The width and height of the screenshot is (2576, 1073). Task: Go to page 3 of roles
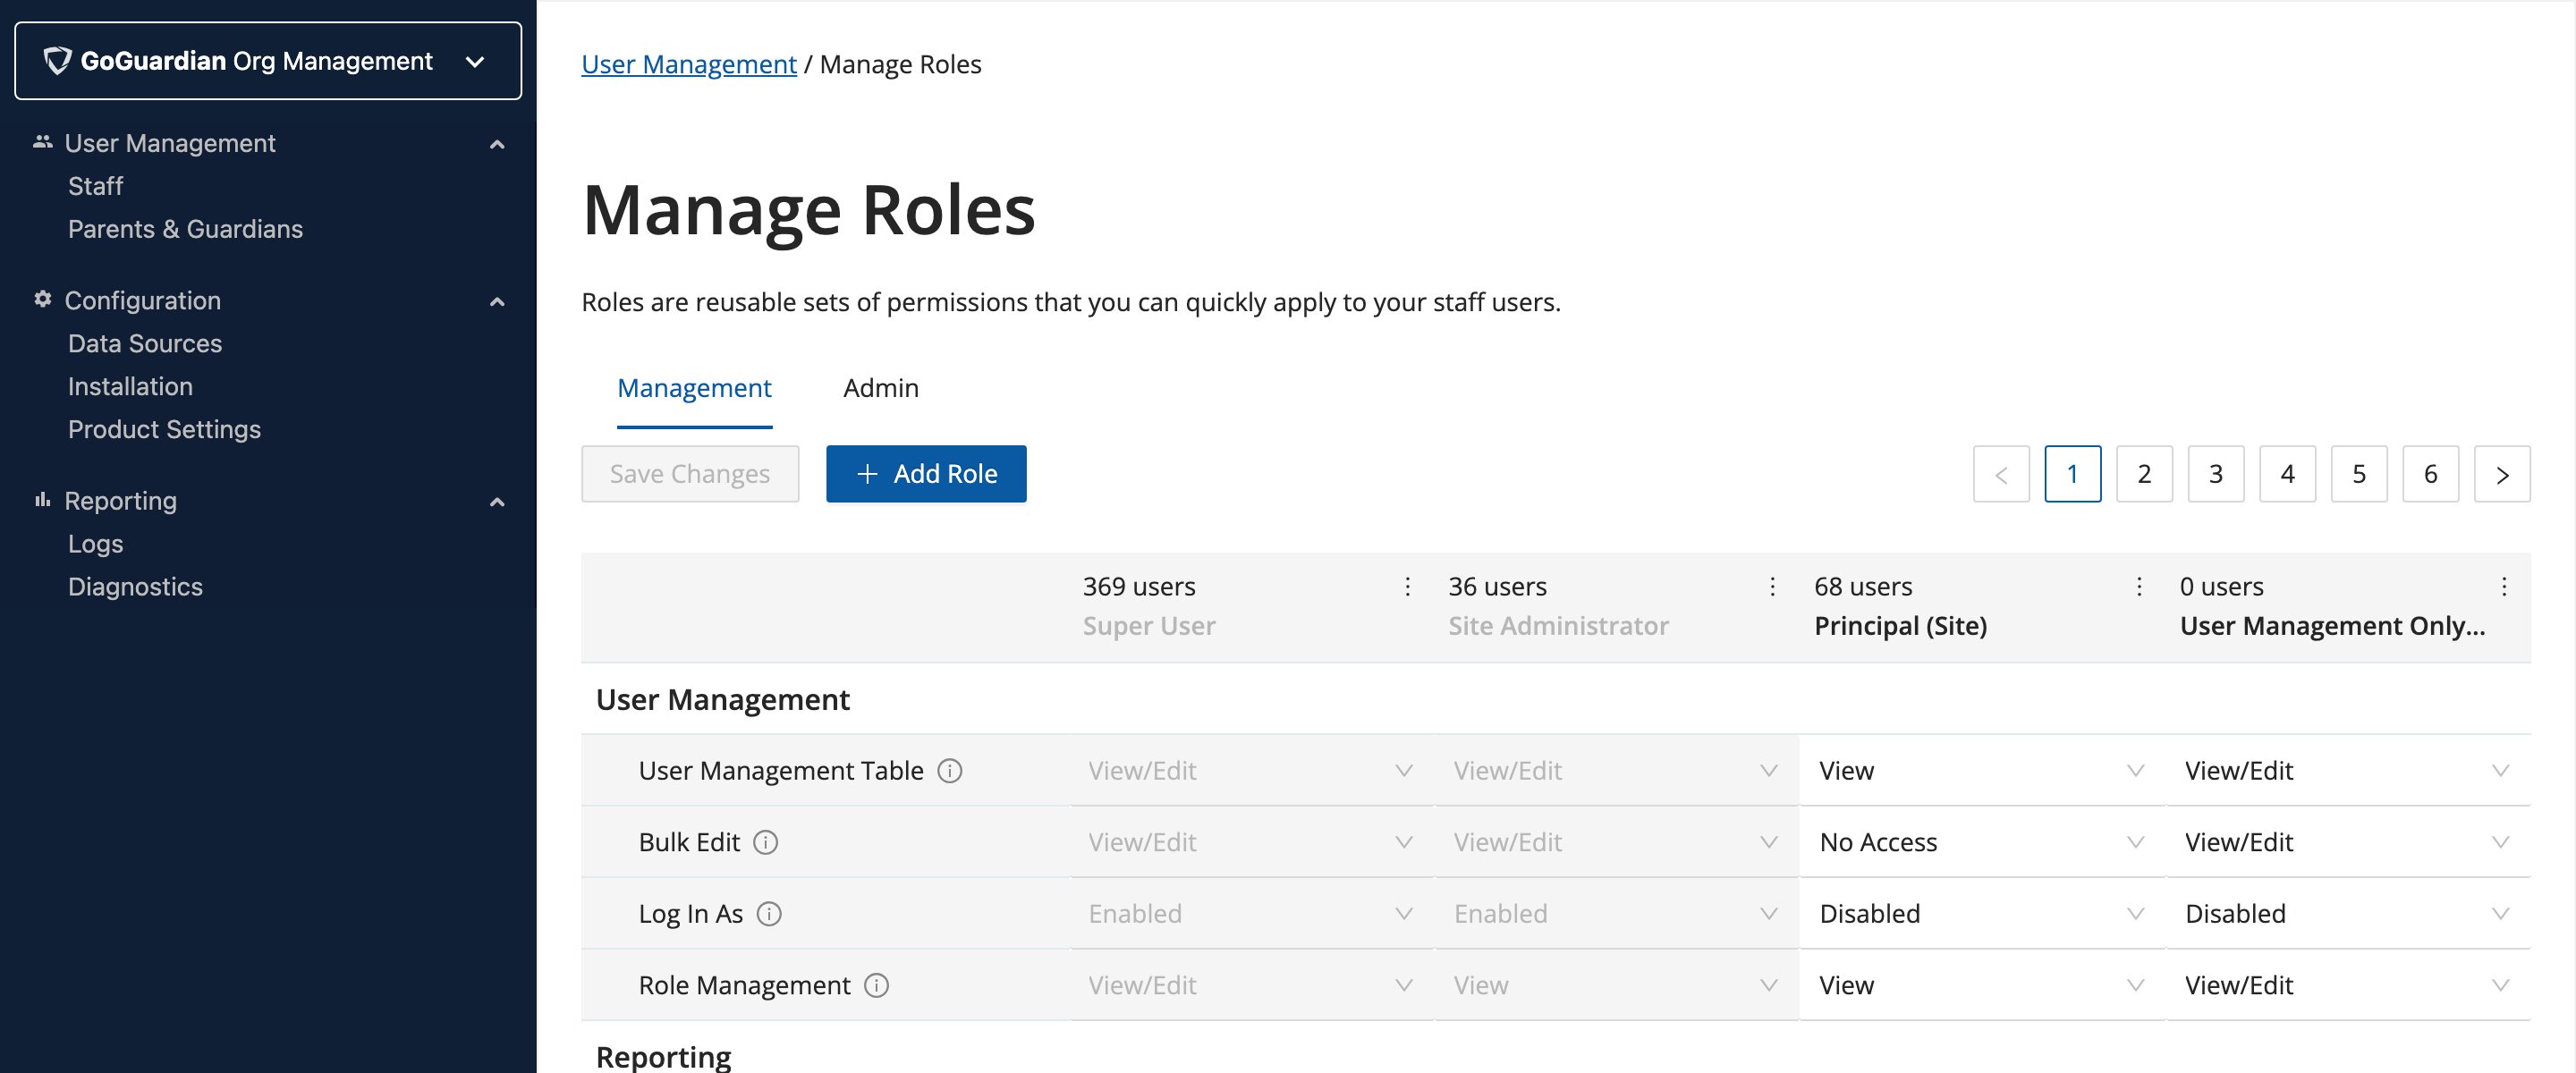tap(2216, 474)
